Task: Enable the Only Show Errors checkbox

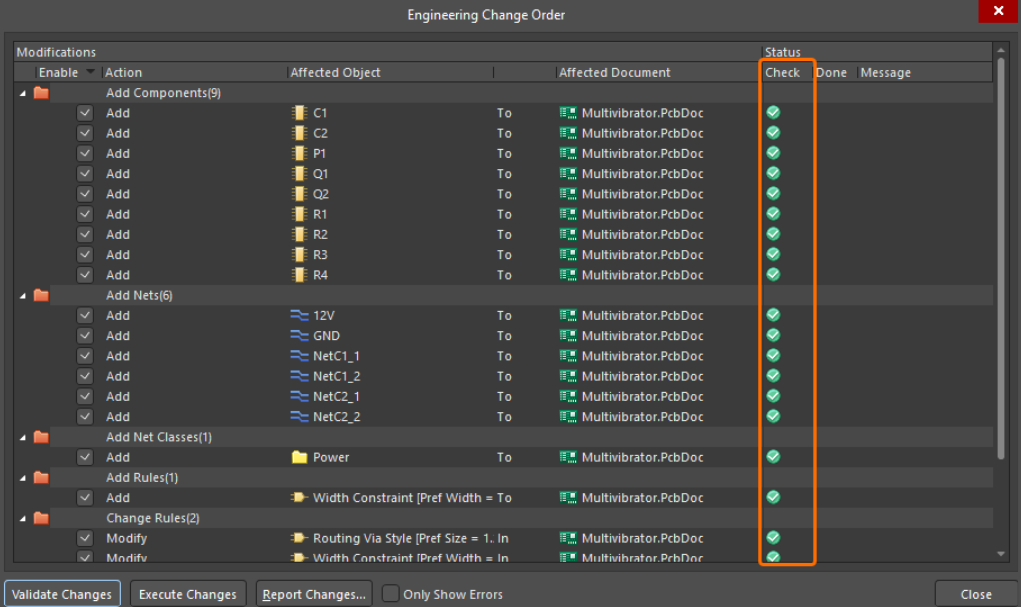Action: click(391, 594)
